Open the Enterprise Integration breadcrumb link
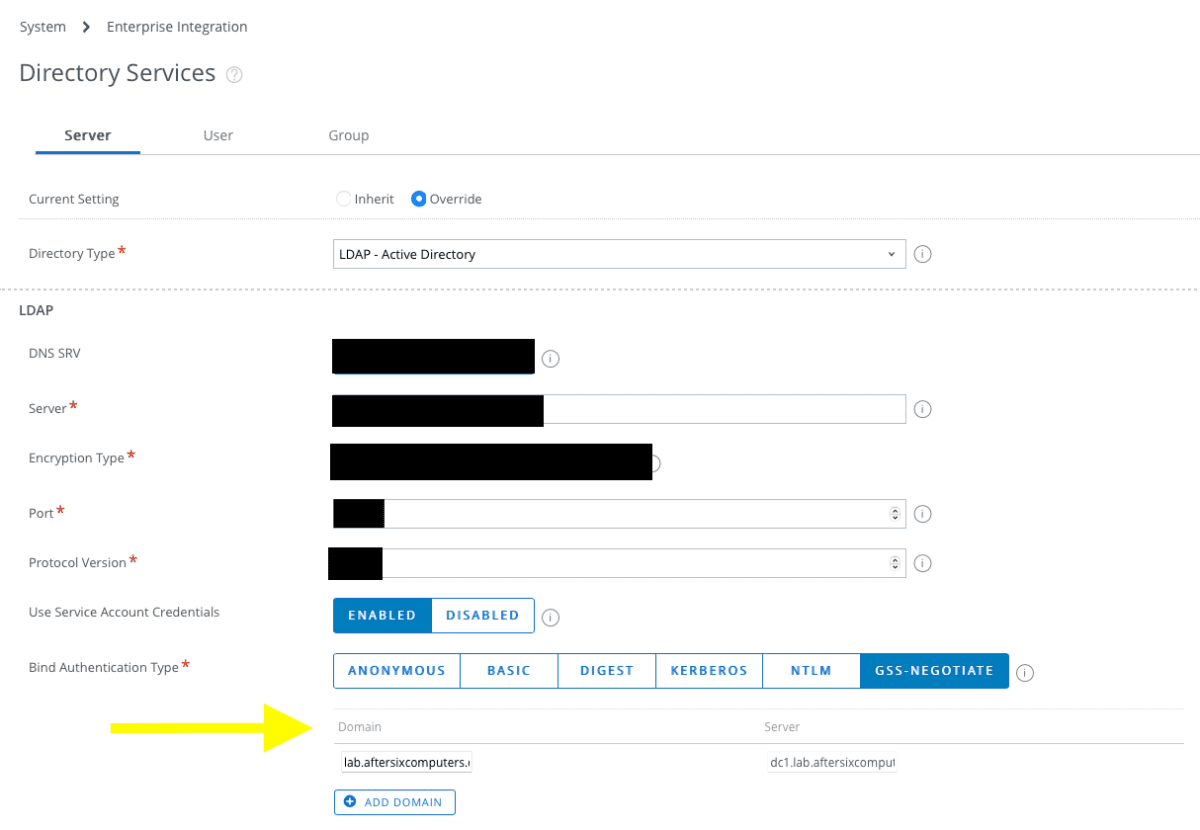 176,27
